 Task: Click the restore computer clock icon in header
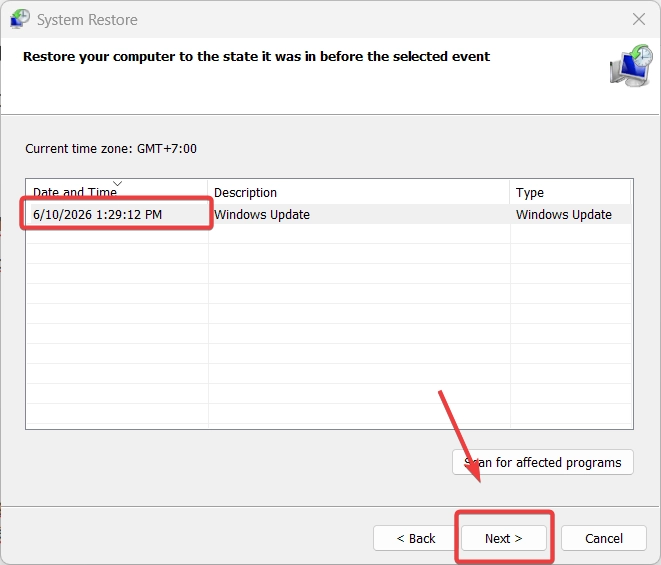click(x=631, y=65)
